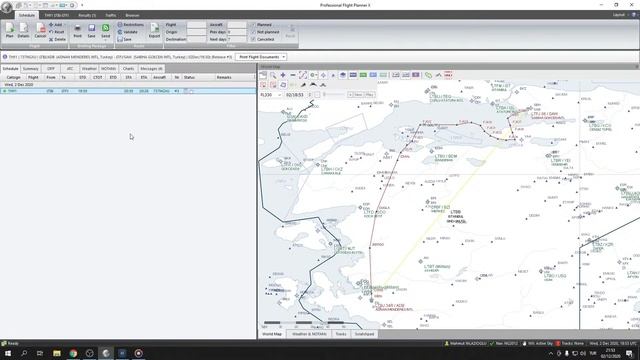Viewport: 640px width, 360px height.
Task: Zoom in using the plus map tool
Action: point(282,75)
